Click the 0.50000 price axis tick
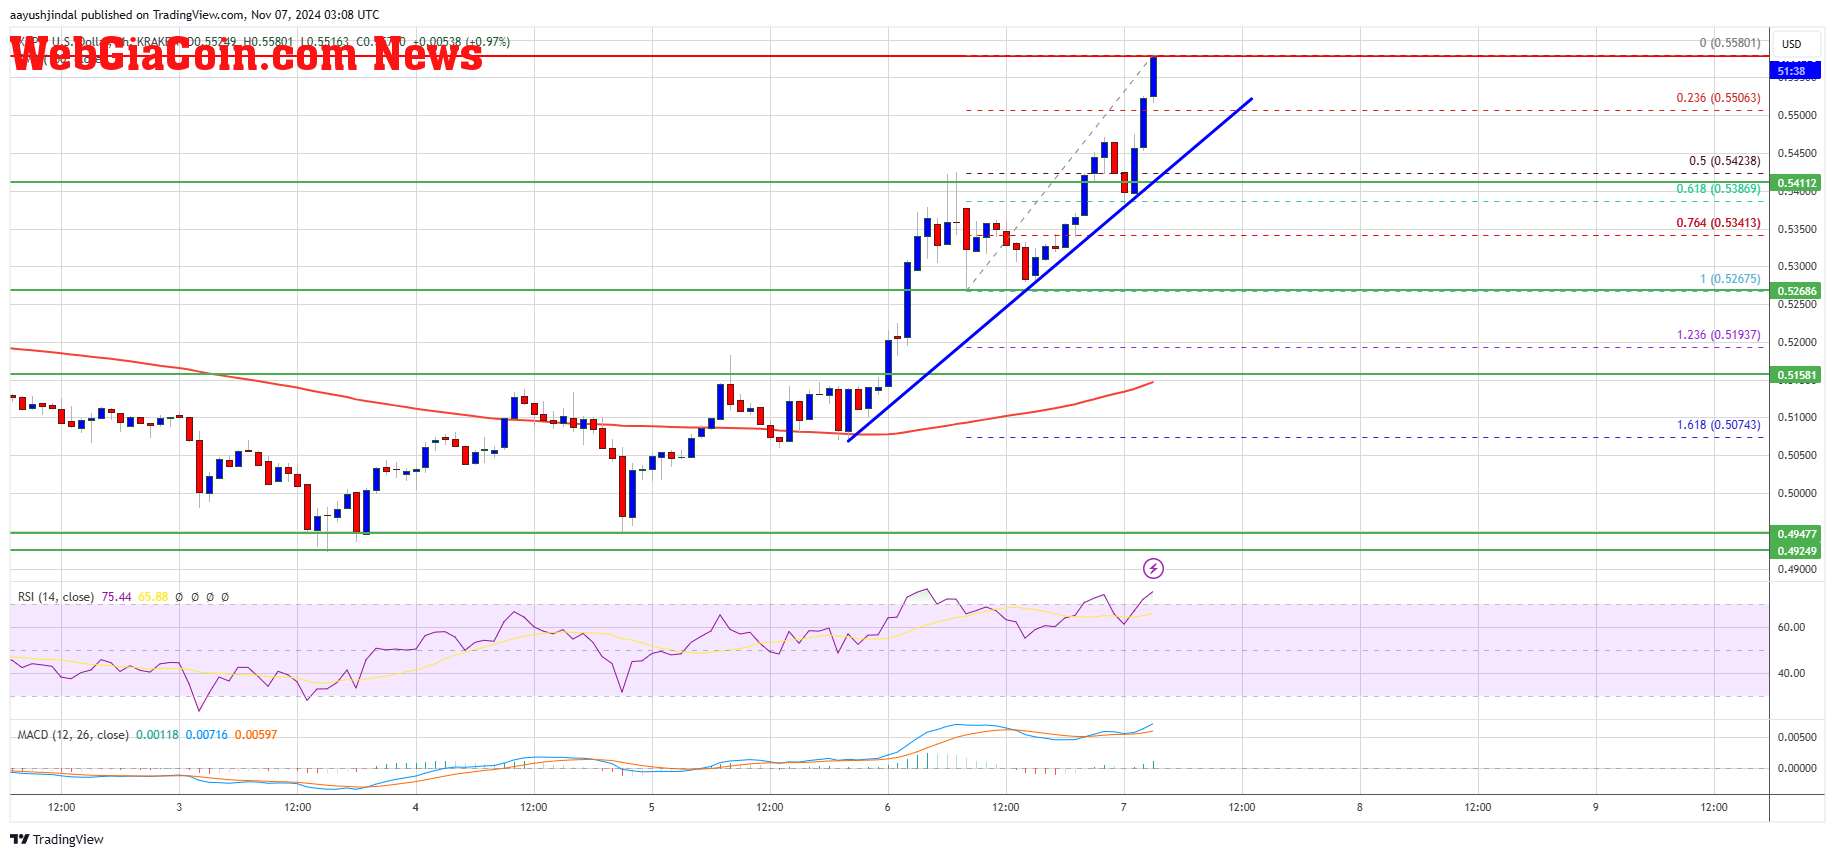 click(1797, 494)
